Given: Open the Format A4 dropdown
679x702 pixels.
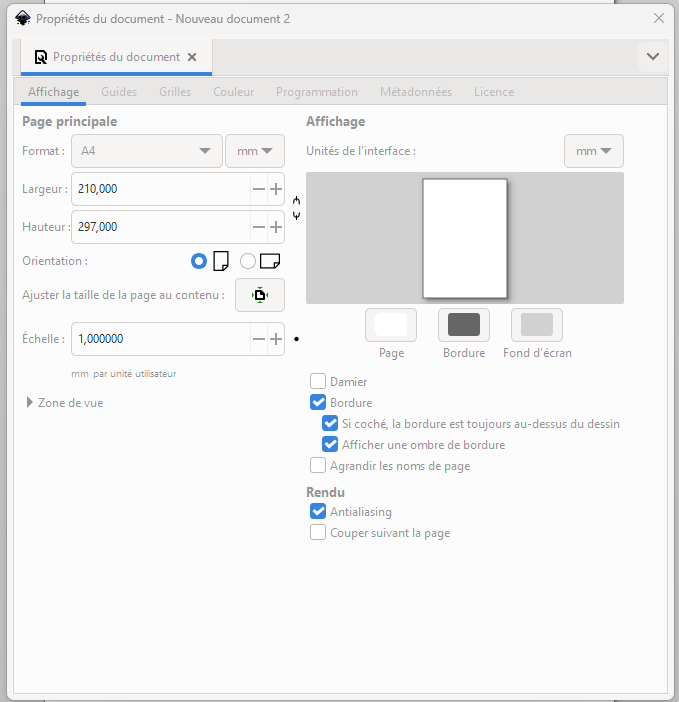Looking at the screenshot, I should [148, 151].
